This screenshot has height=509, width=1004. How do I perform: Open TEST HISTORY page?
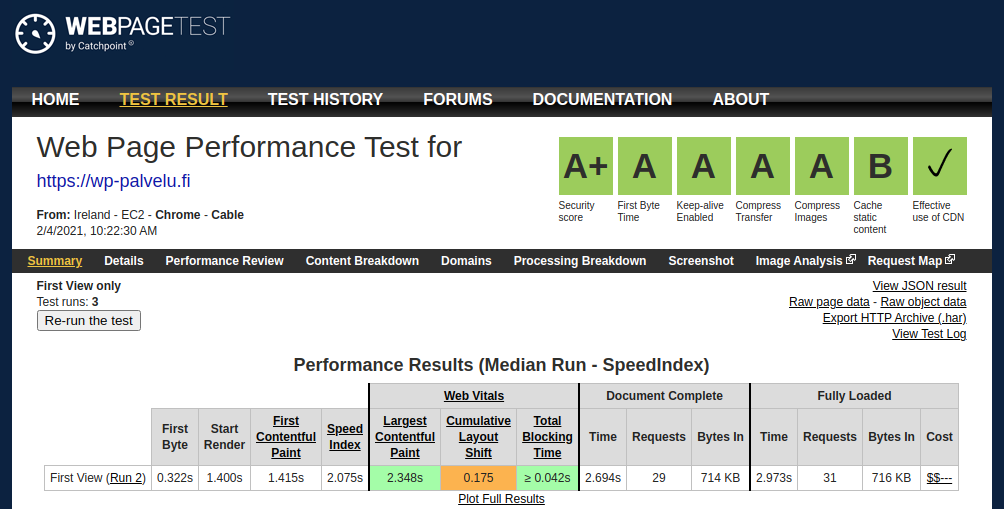tap(325, 99)
